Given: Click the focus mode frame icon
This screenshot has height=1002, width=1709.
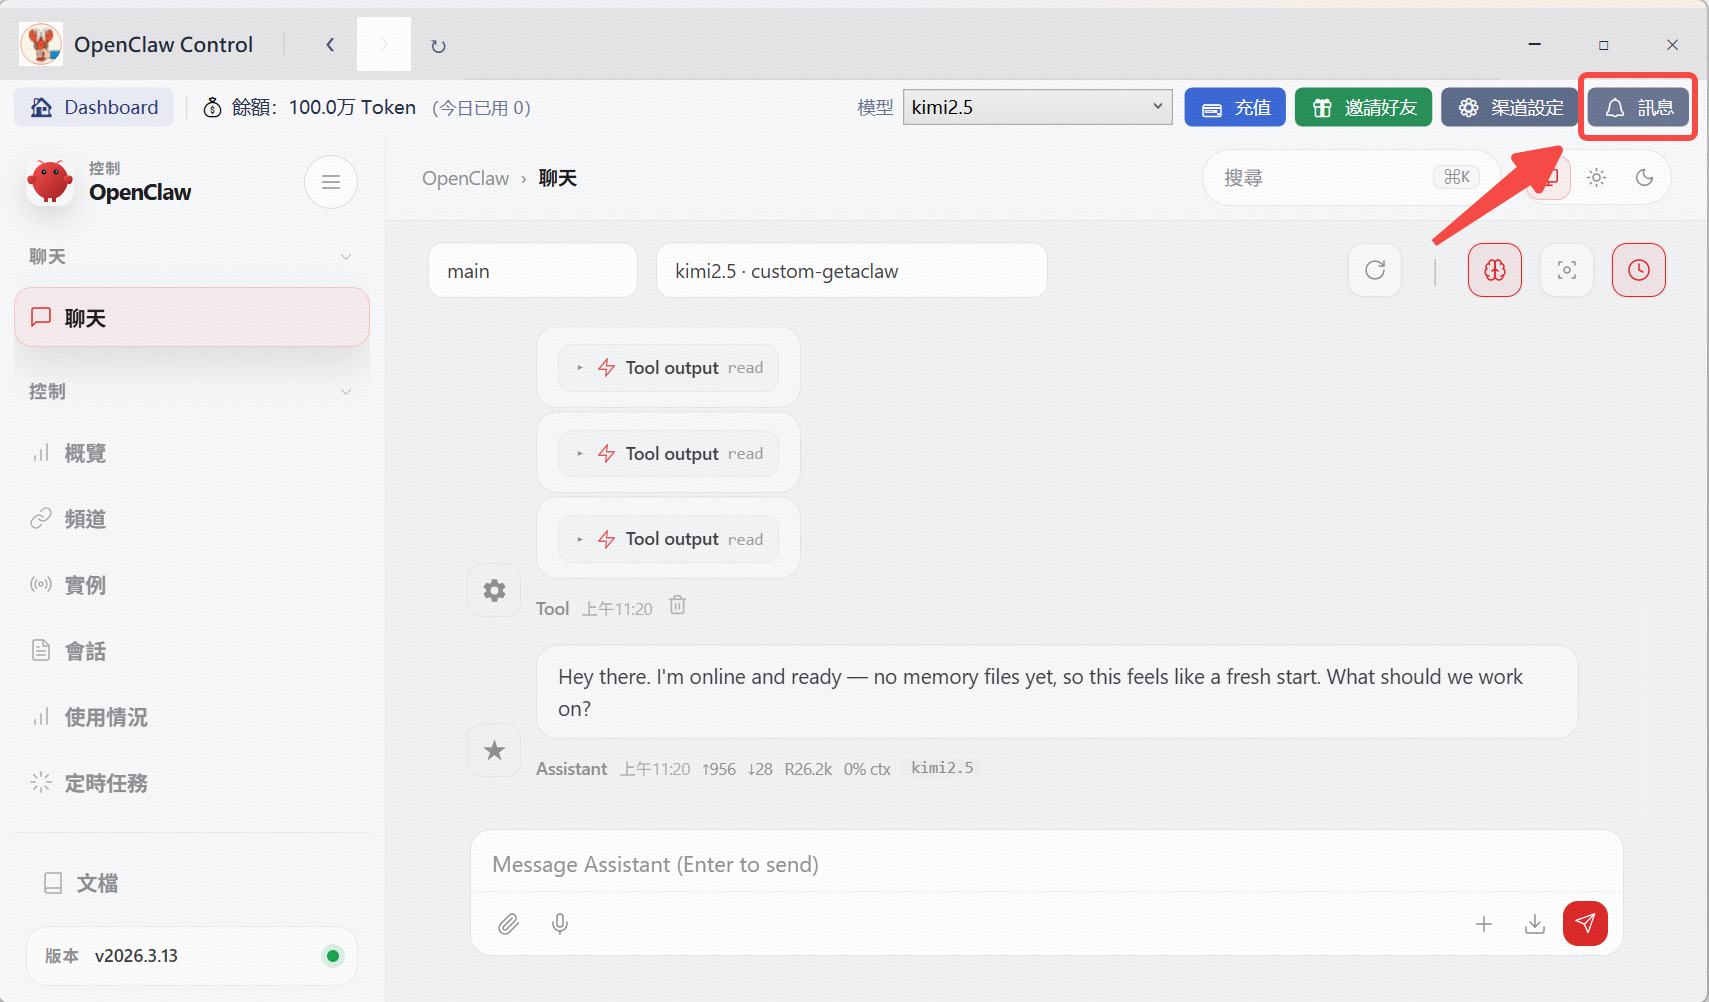Looking at the screenshot, I should 1567,270.
